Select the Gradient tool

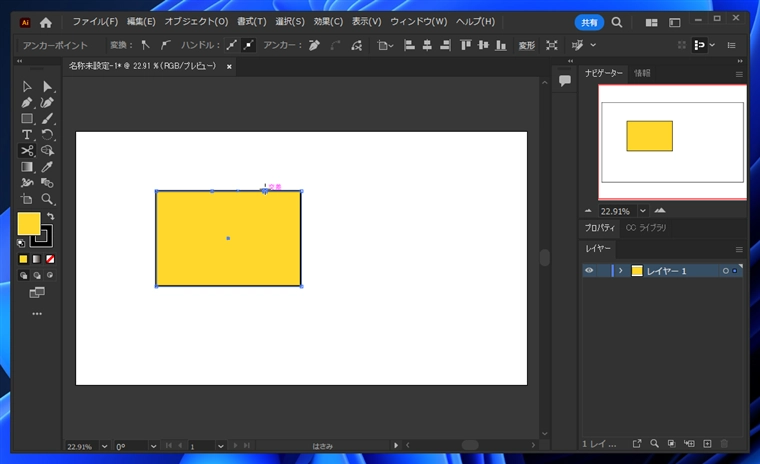click(x=27, y=167)
